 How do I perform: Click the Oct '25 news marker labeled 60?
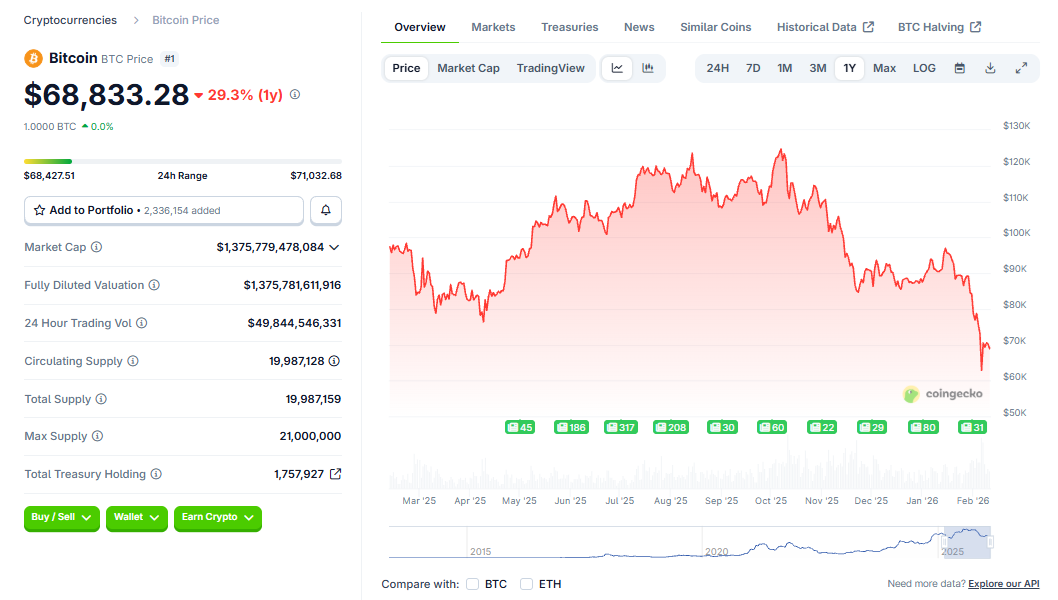click(772, 427)
